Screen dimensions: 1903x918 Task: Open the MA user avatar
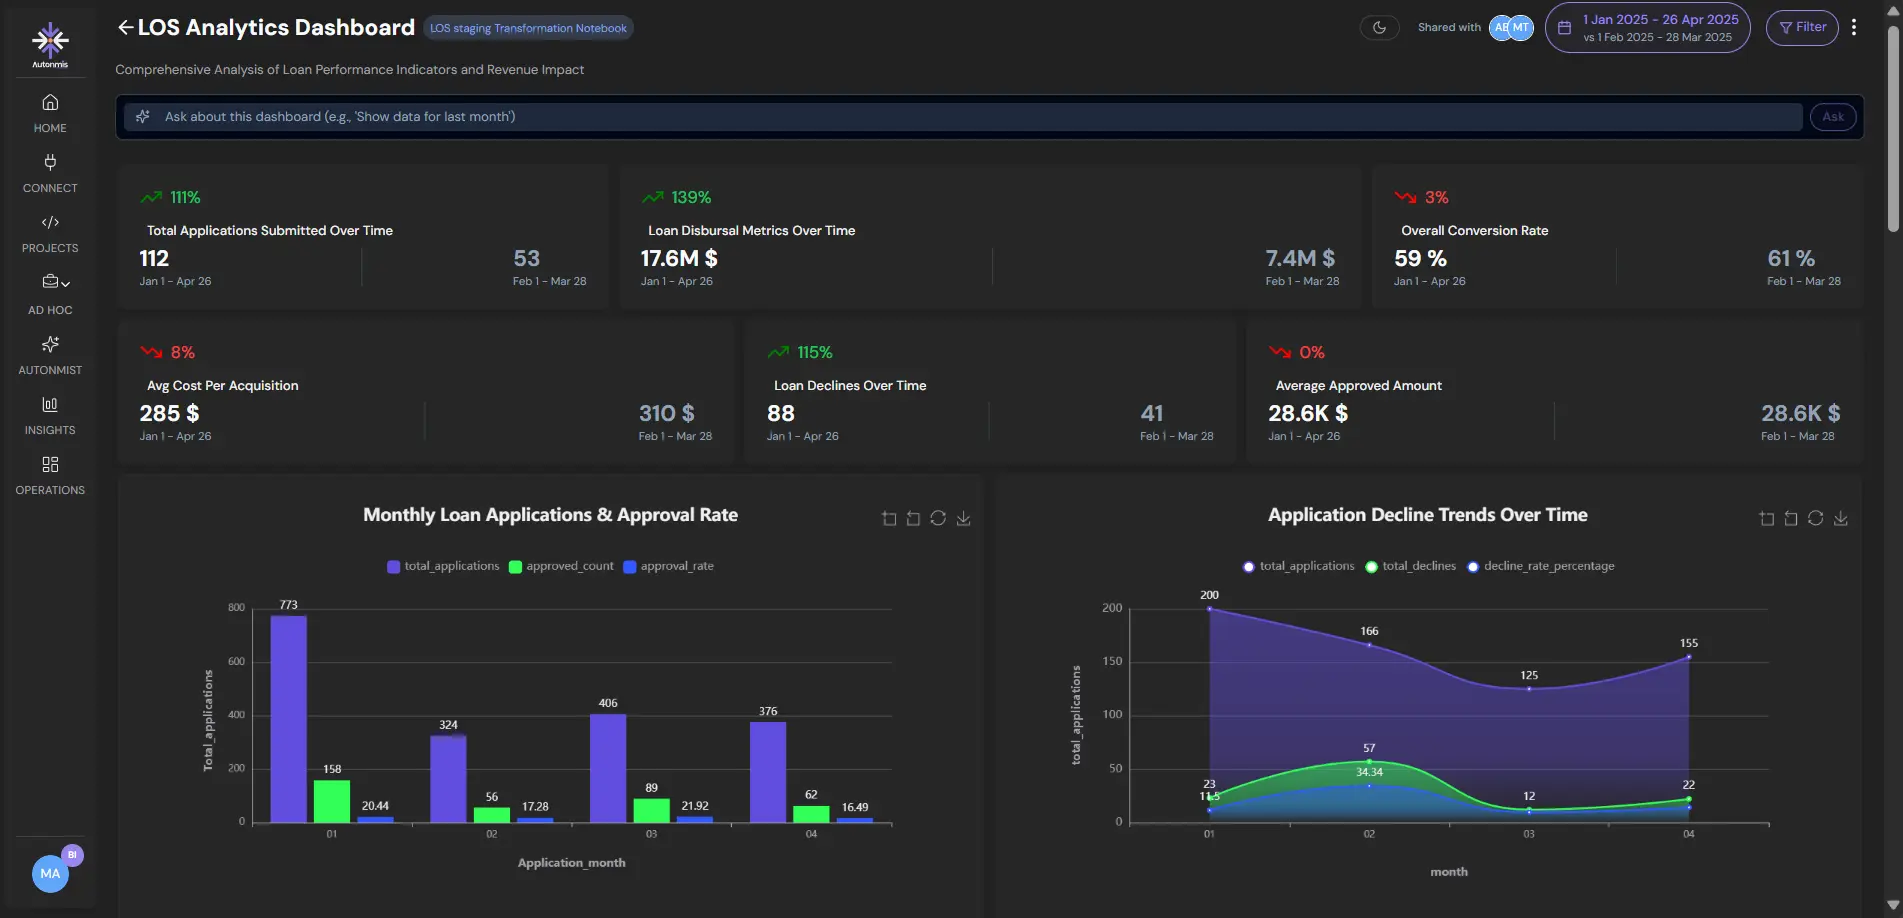pyautogui.click(x=50, y=873)
